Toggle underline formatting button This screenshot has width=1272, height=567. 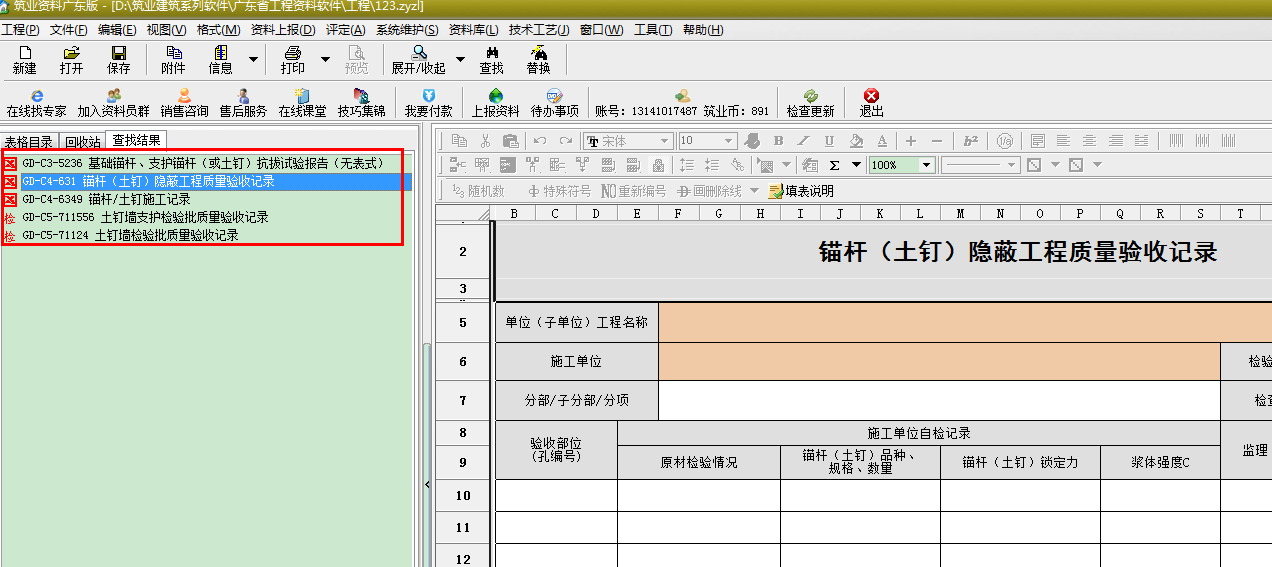[829, 141]
